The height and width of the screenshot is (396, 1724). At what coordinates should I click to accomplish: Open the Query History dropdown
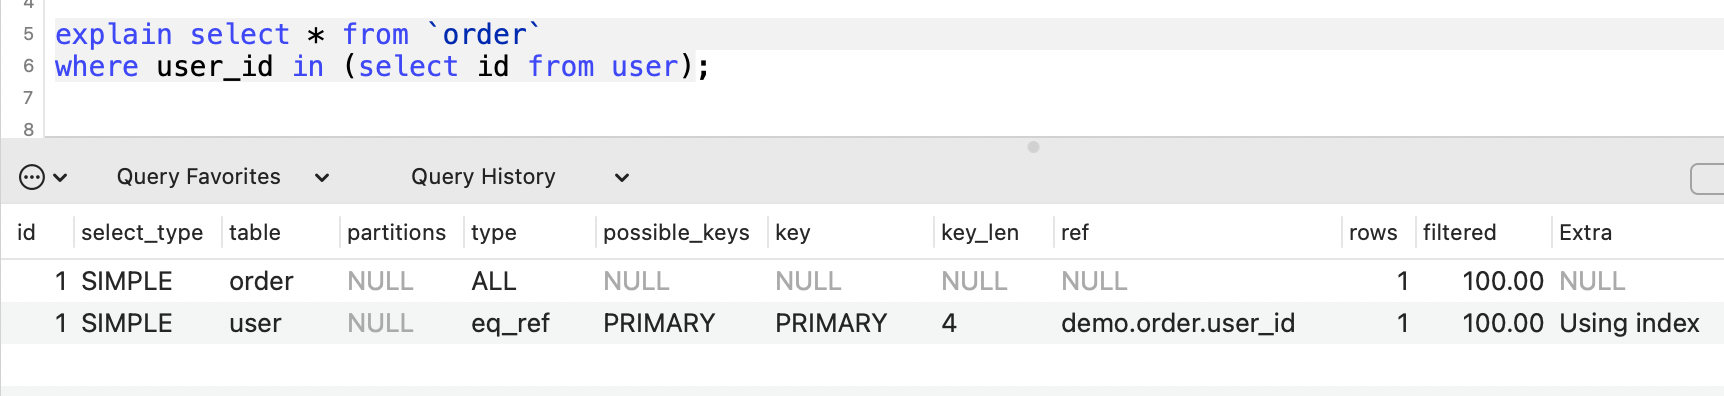[520, 177]
